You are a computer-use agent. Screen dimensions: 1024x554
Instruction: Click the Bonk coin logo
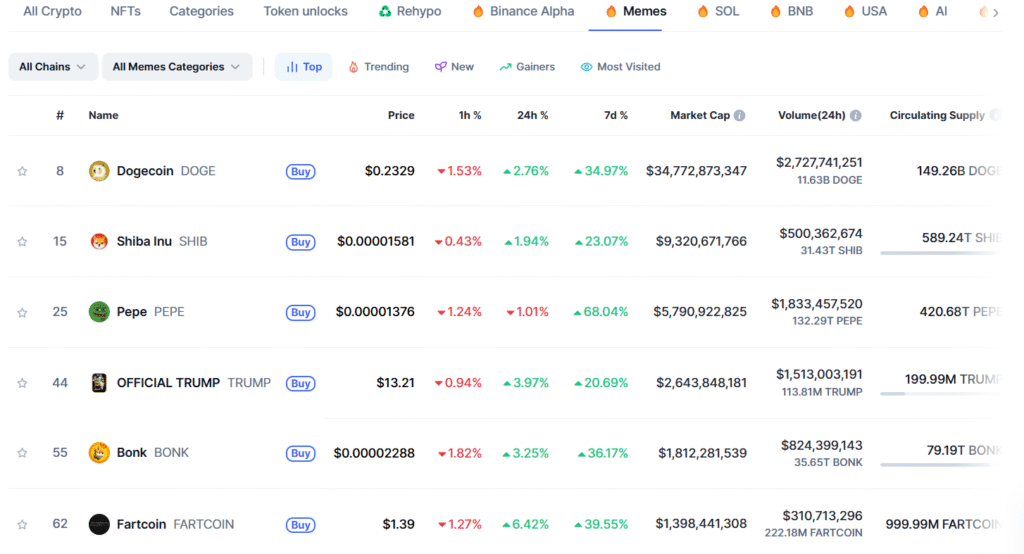(99, 453)
